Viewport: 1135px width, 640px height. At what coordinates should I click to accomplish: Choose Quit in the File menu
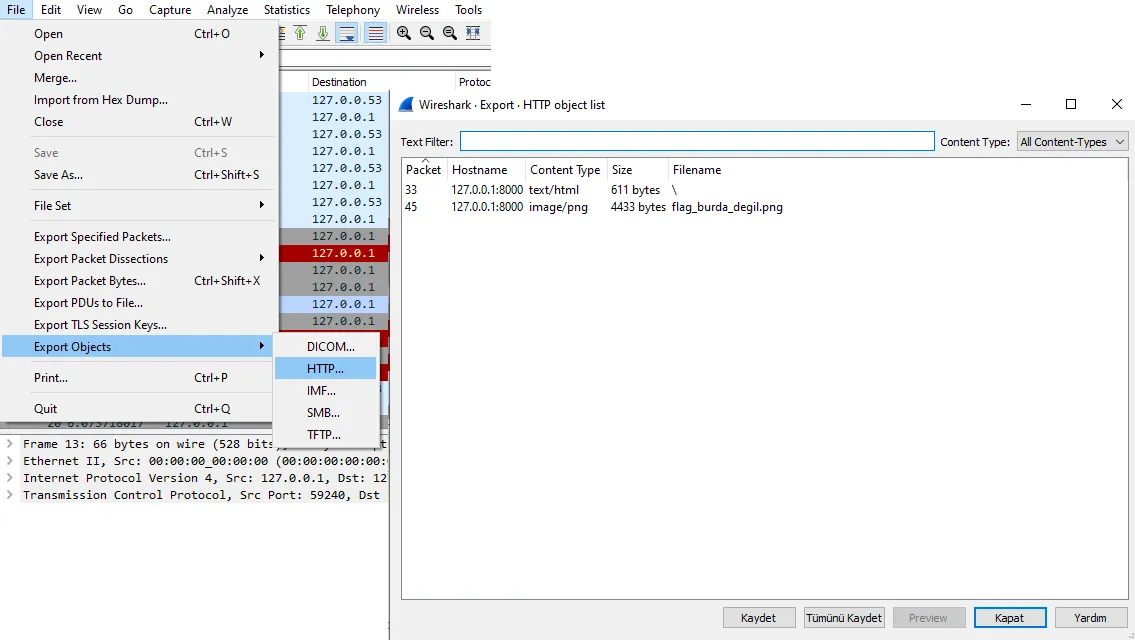139,408
